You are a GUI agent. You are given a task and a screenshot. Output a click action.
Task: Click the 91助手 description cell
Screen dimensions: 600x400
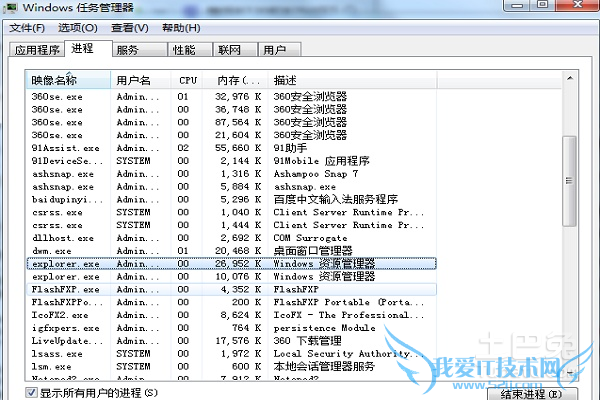(290, 148)
